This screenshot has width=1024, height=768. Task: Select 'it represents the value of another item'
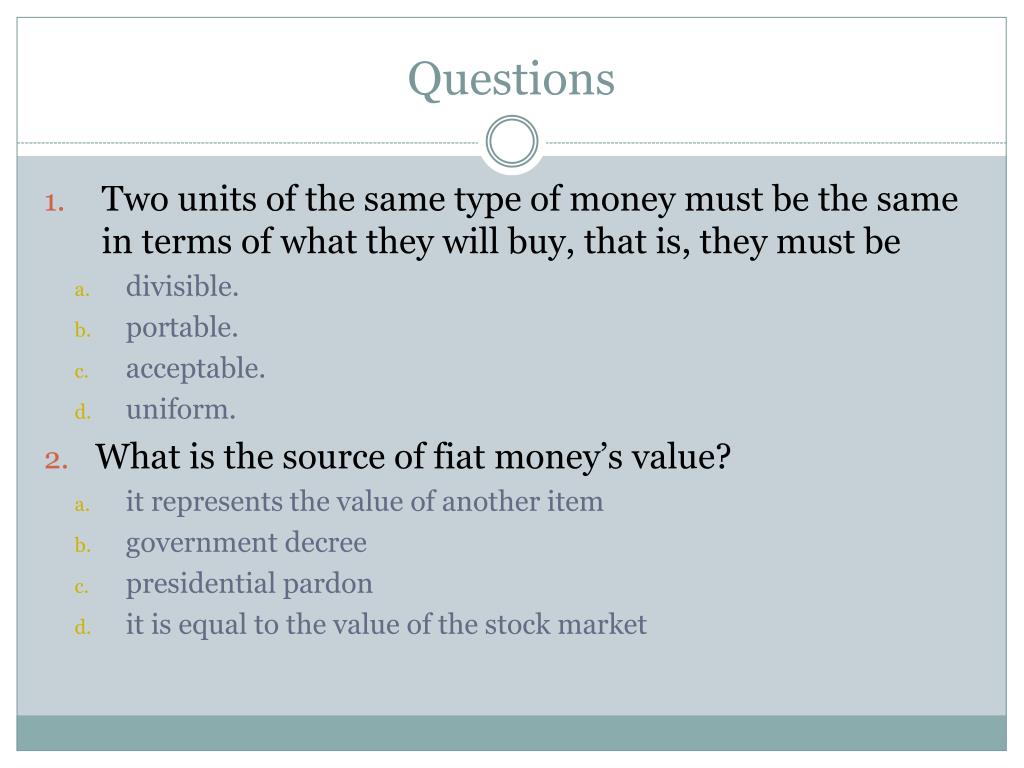(x=364, y=502)
